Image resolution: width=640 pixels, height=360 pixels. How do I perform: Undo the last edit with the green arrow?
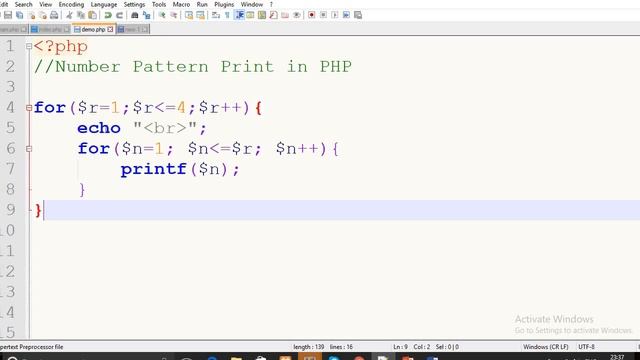(x=108, y=15)
